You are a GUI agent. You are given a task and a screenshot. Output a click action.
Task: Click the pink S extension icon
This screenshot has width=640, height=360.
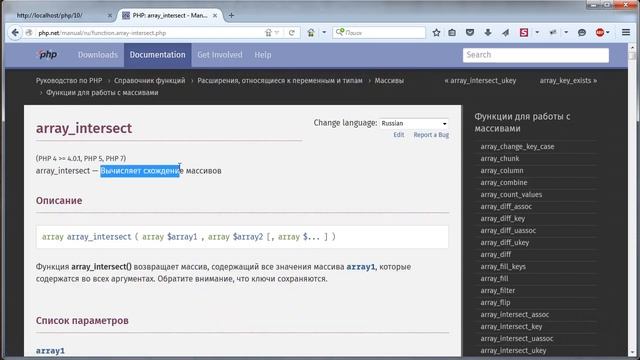click(x=524, y=33)
